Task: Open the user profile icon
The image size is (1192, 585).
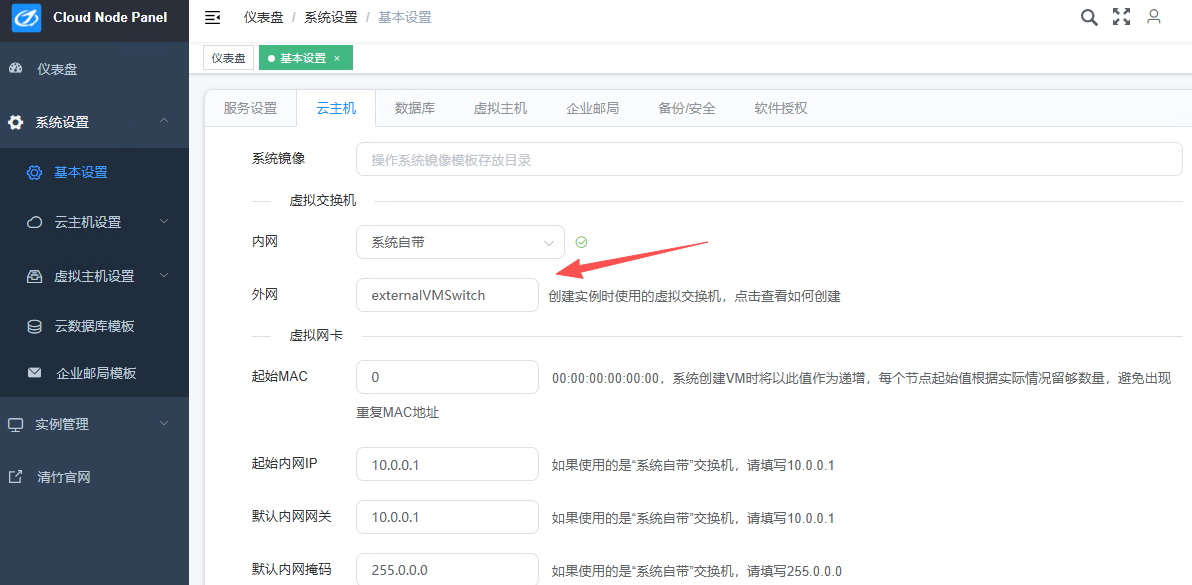Action: tap(1154, 17)
